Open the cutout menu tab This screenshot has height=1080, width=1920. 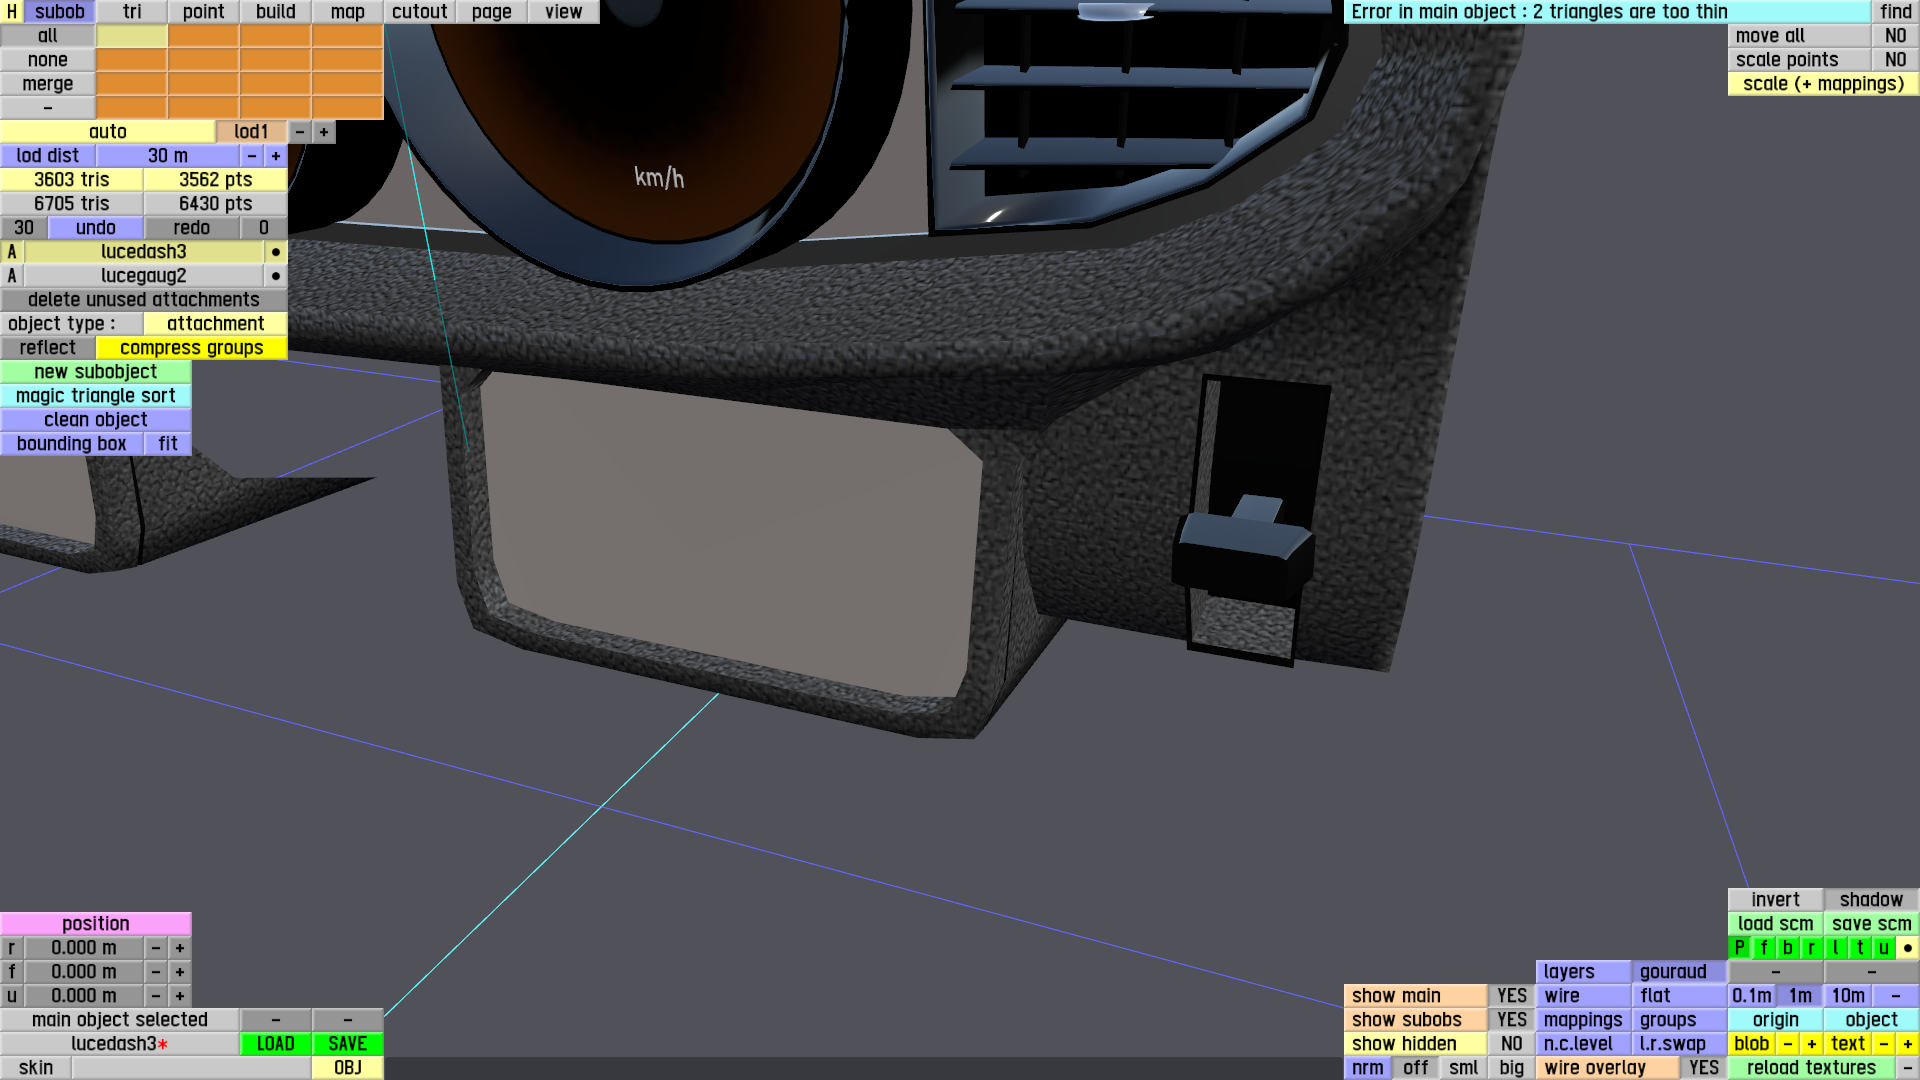click(419, 12)
